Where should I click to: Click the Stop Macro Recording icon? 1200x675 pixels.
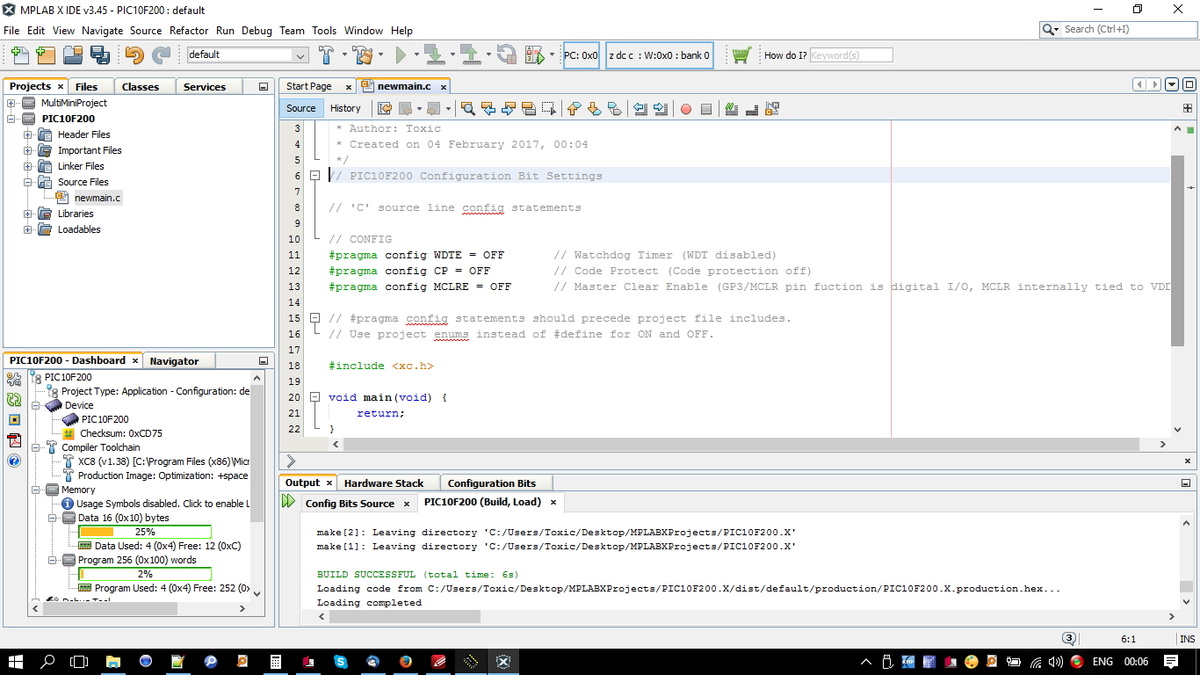point(706,108)
